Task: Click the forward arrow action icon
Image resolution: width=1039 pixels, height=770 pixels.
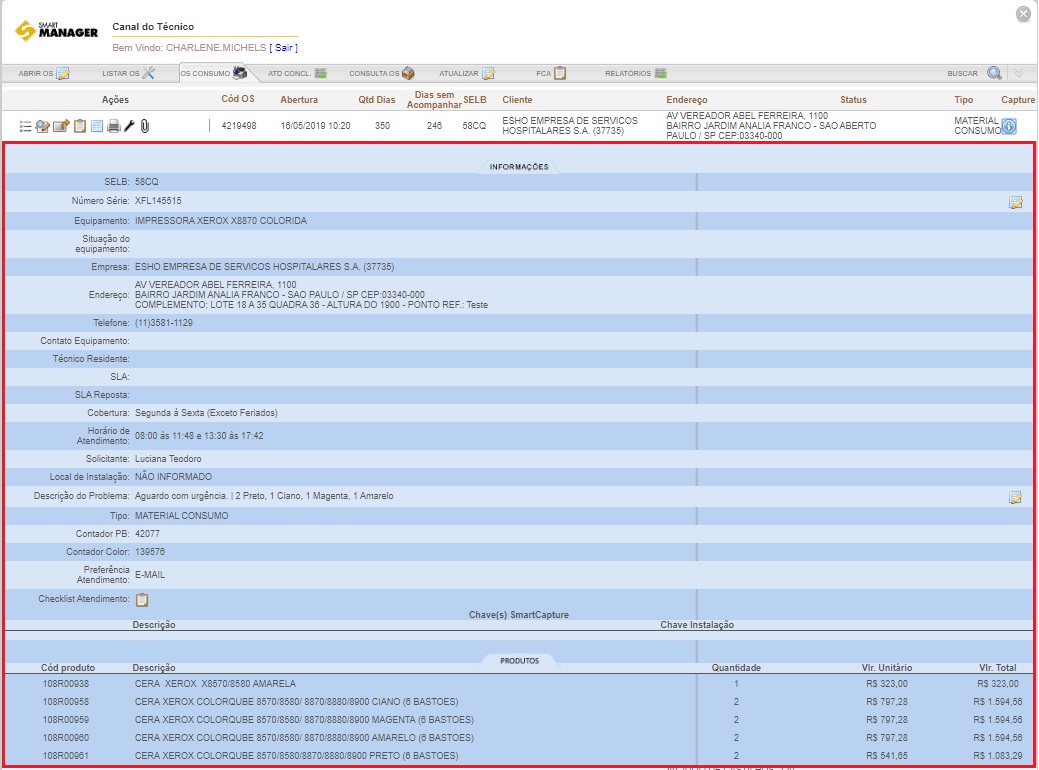Action: tap(61, 126)
